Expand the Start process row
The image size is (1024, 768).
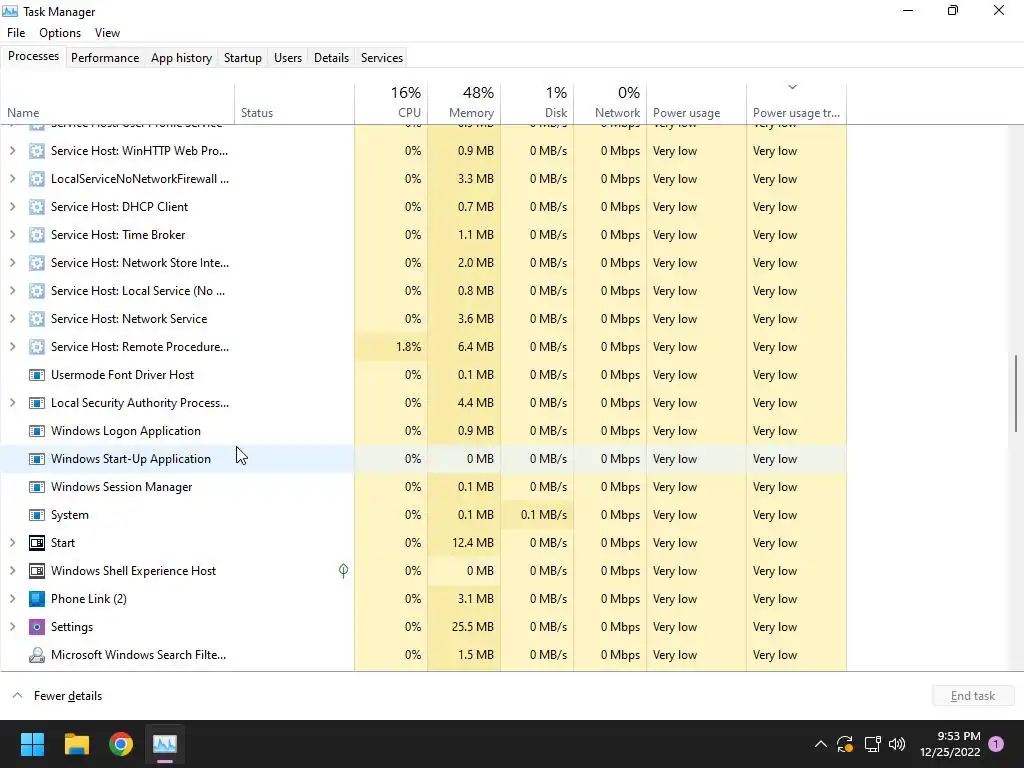pos(12,543)
